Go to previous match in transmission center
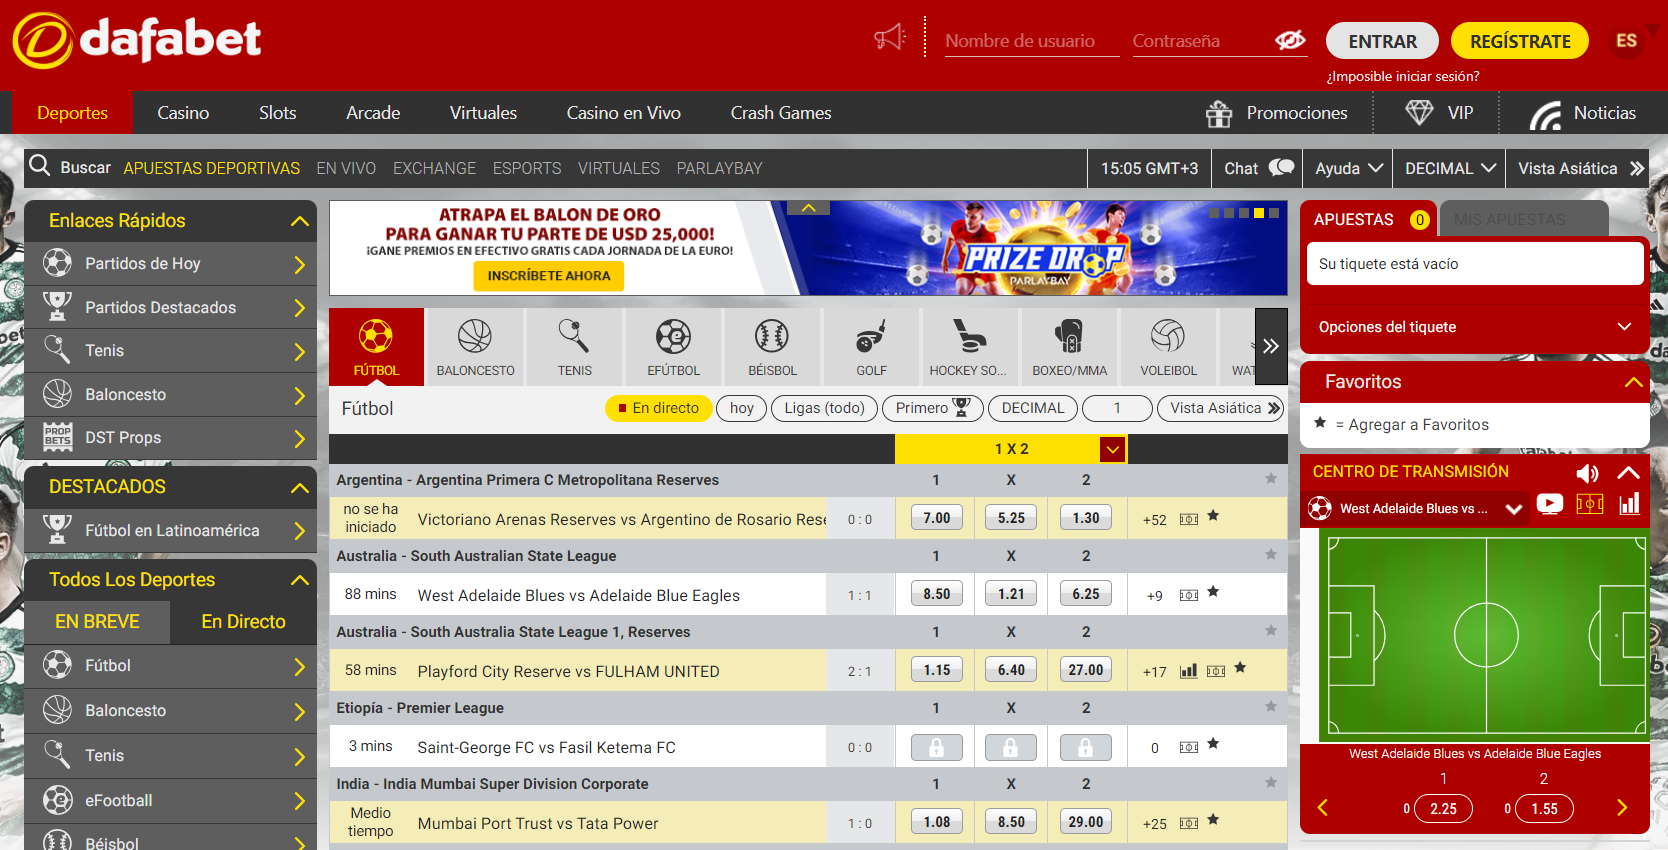This screenshot has width=1668, height=850. point(1322,808)
